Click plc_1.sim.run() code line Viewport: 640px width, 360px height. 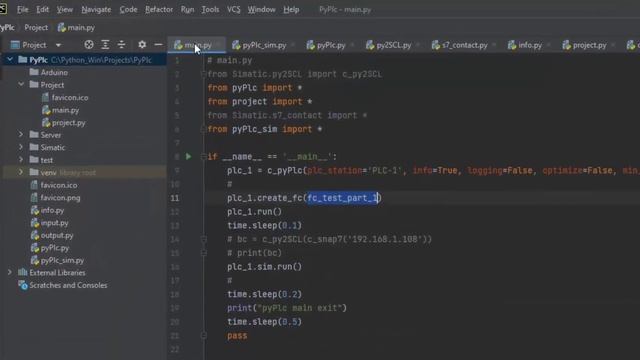click(x=264, y=267)
